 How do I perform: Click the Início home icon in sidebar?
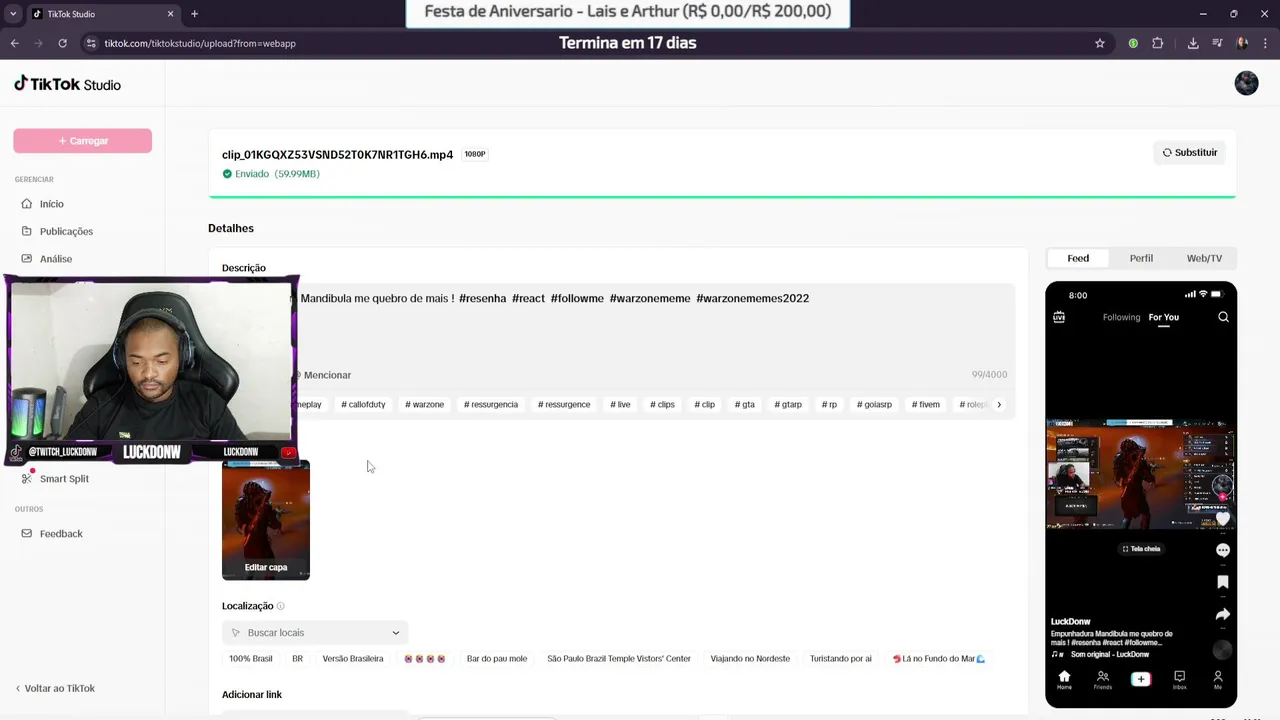27,204
